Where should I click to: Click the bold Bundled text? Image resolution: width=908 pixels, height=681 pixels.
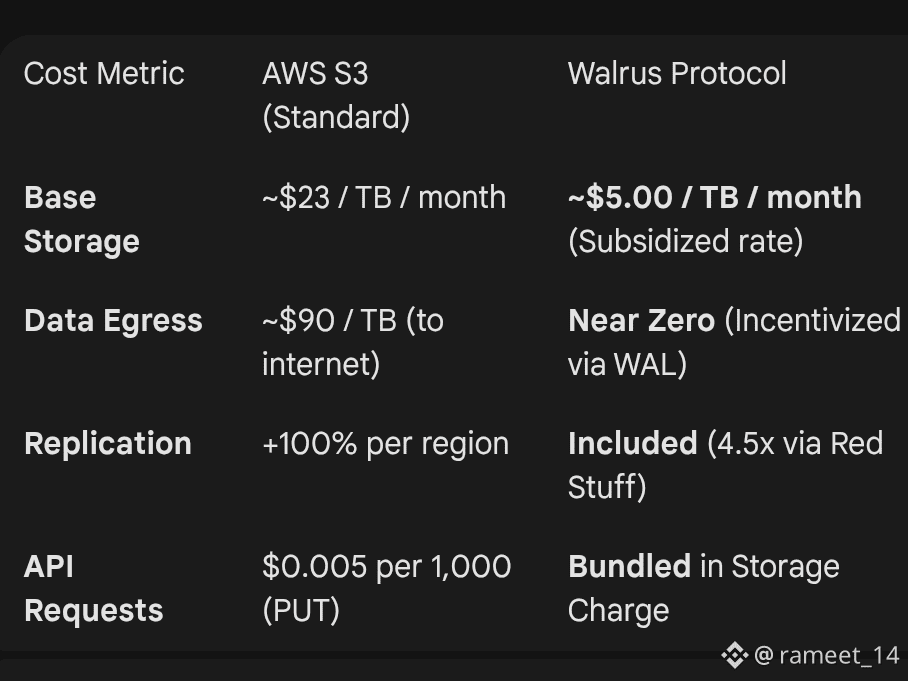pyautogui.click(x=629, y=567)
